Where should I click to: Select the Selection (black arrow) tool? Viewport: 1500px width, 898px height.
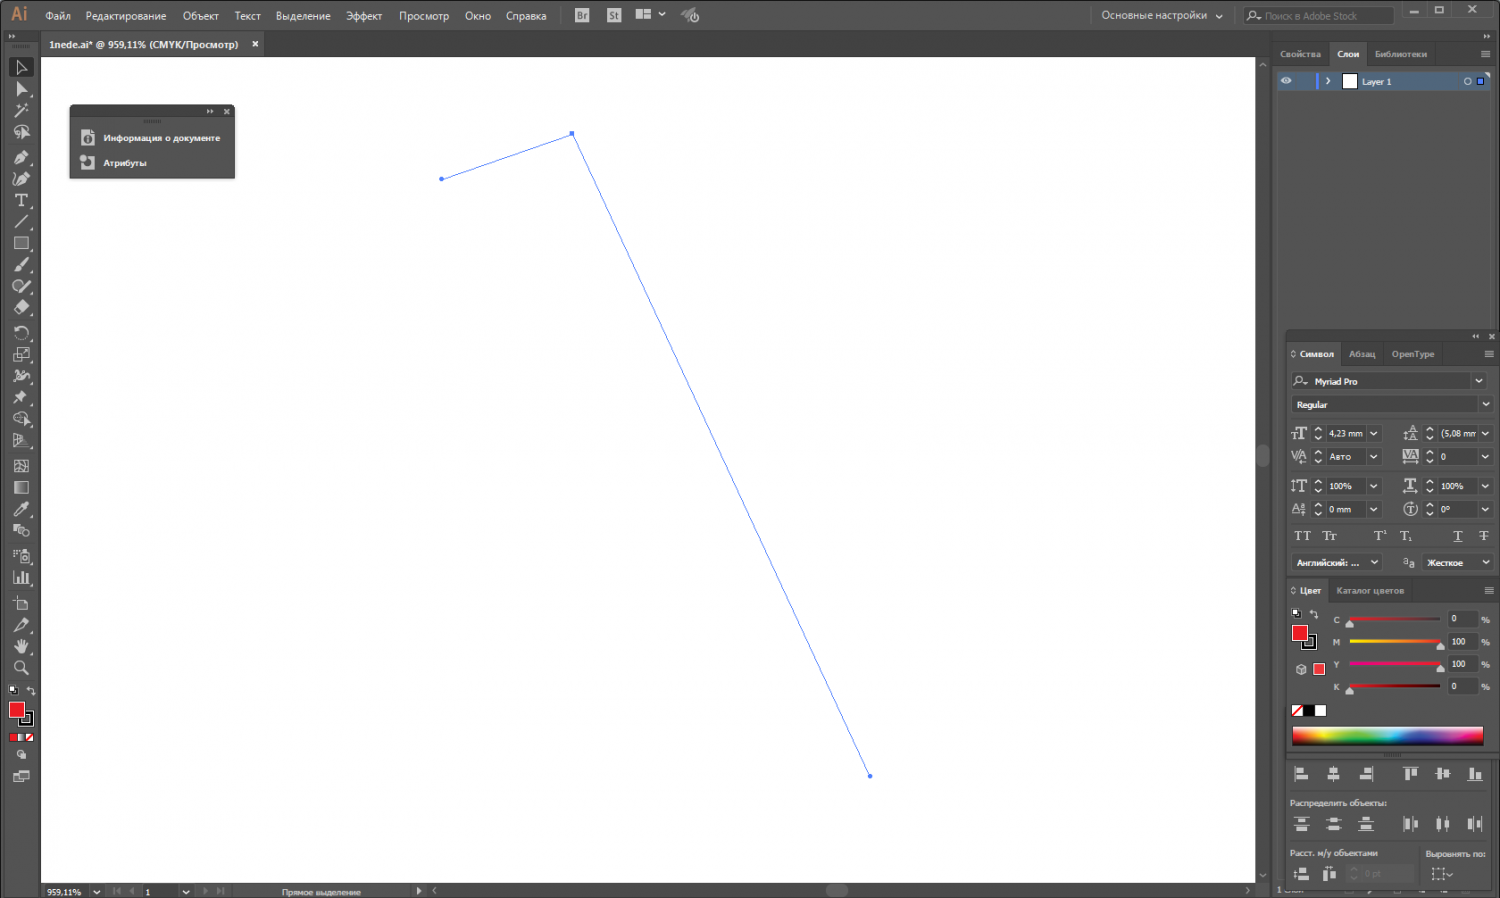coord(21,67)
